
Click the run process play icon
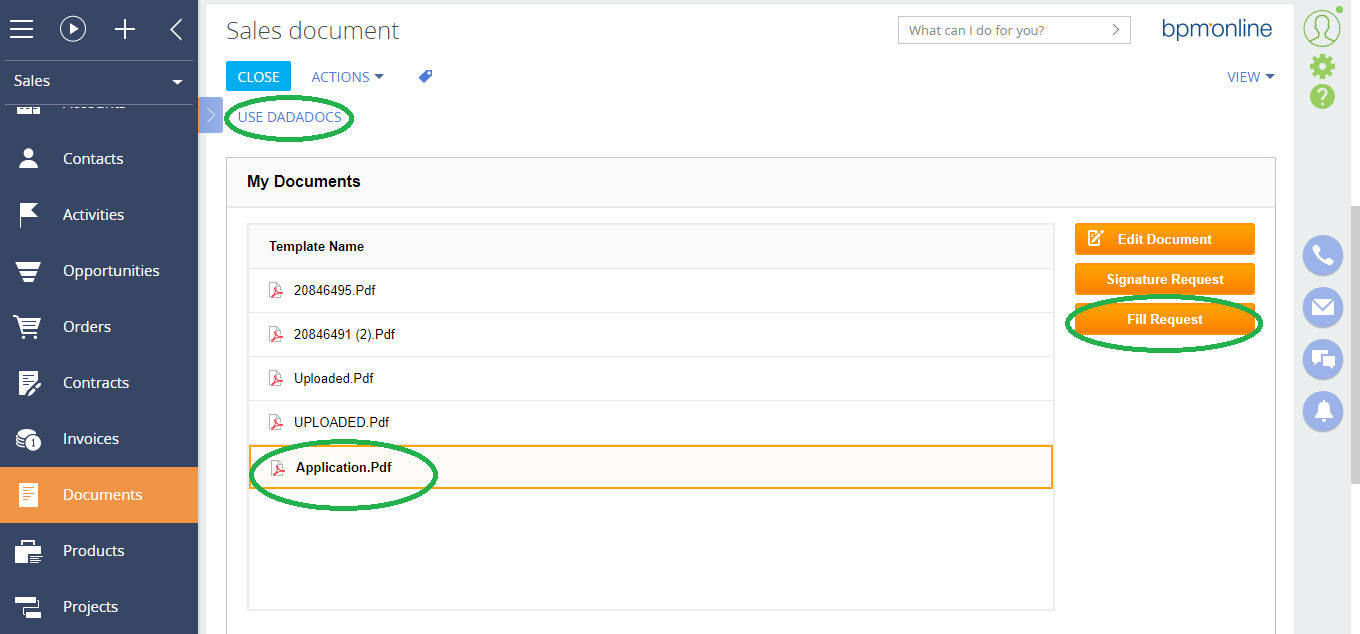(73, 29)
